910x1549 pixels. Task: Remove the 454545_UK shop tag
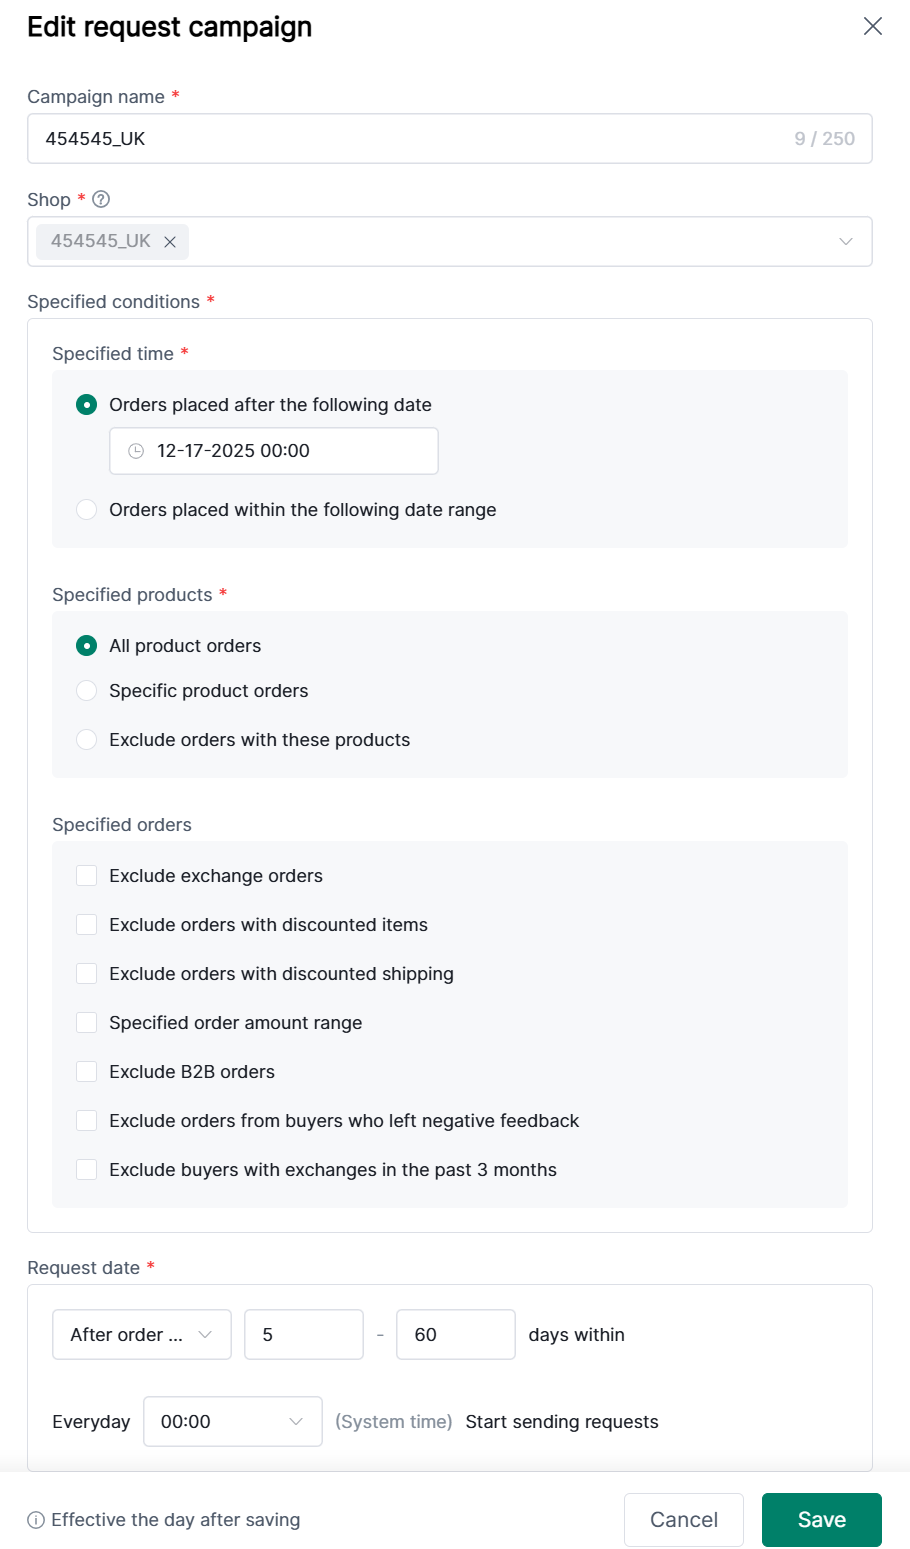[x=170, y=242]
